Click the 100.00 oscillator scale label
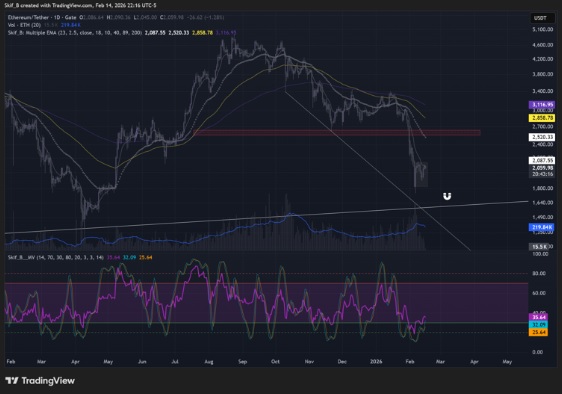 540,254
